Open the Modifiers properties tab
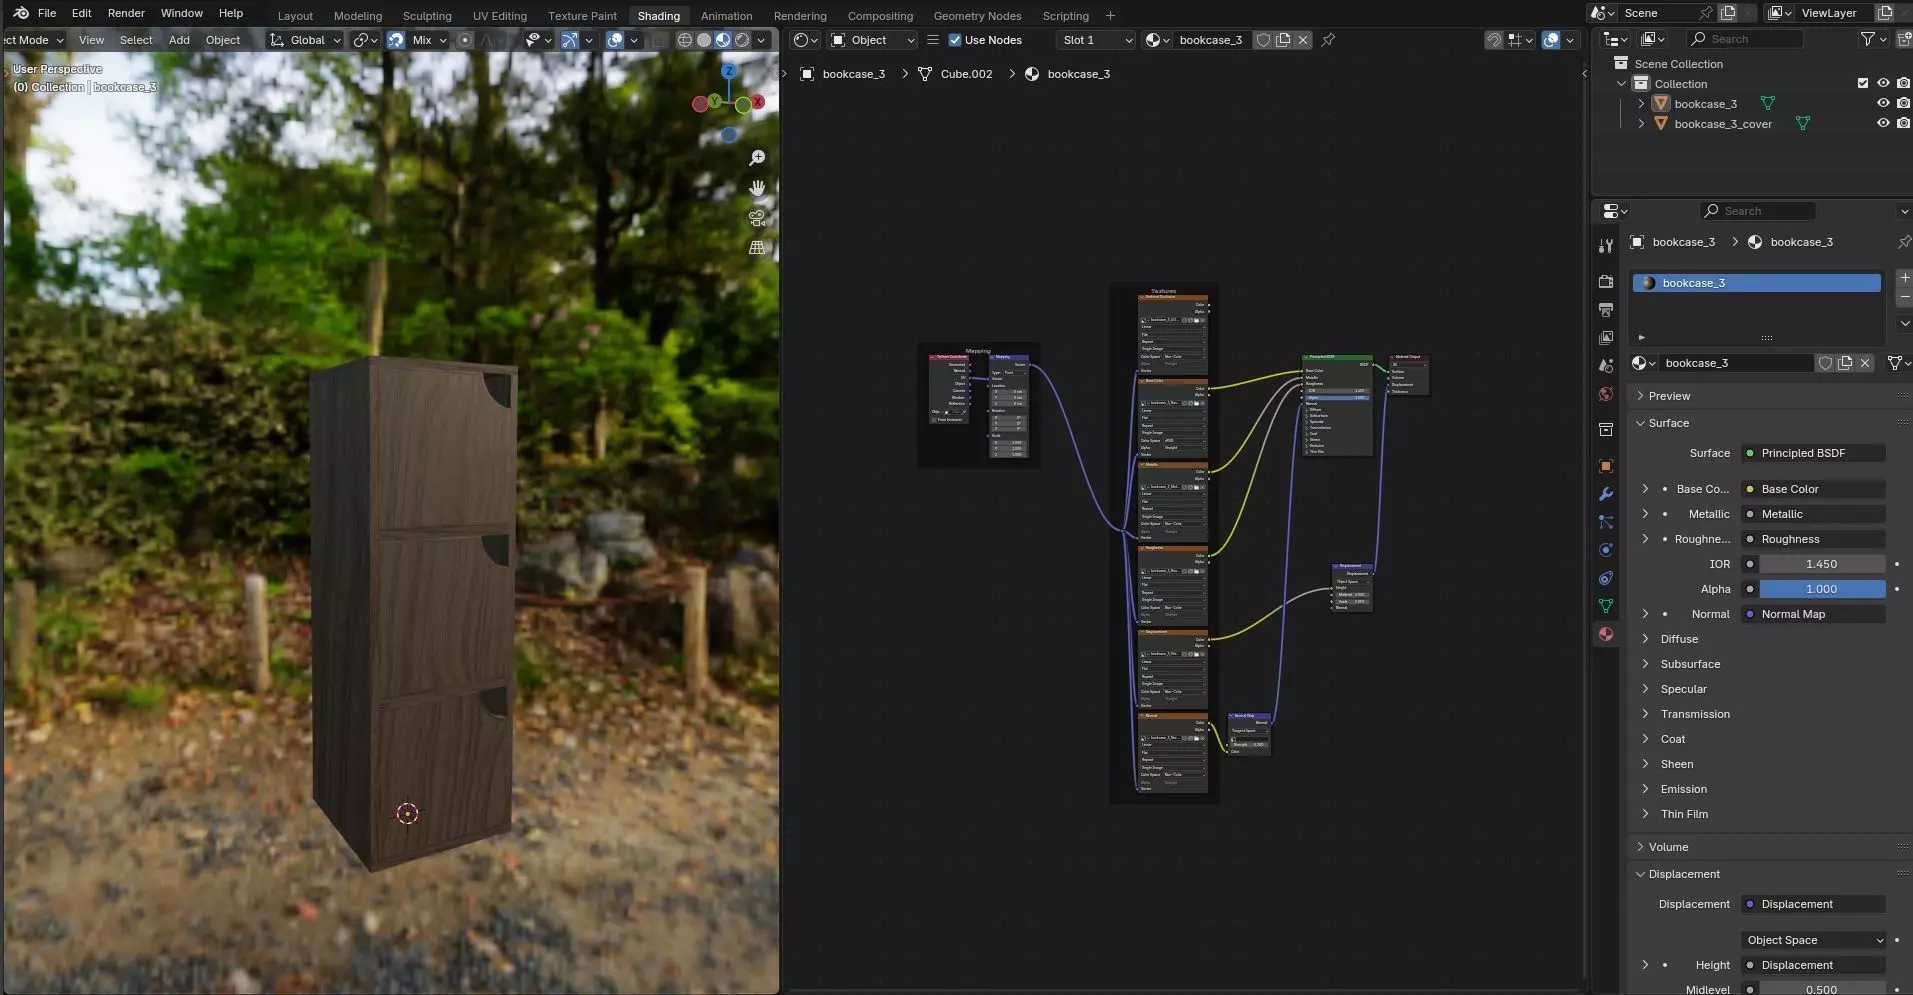 (x=1606, y=494)
